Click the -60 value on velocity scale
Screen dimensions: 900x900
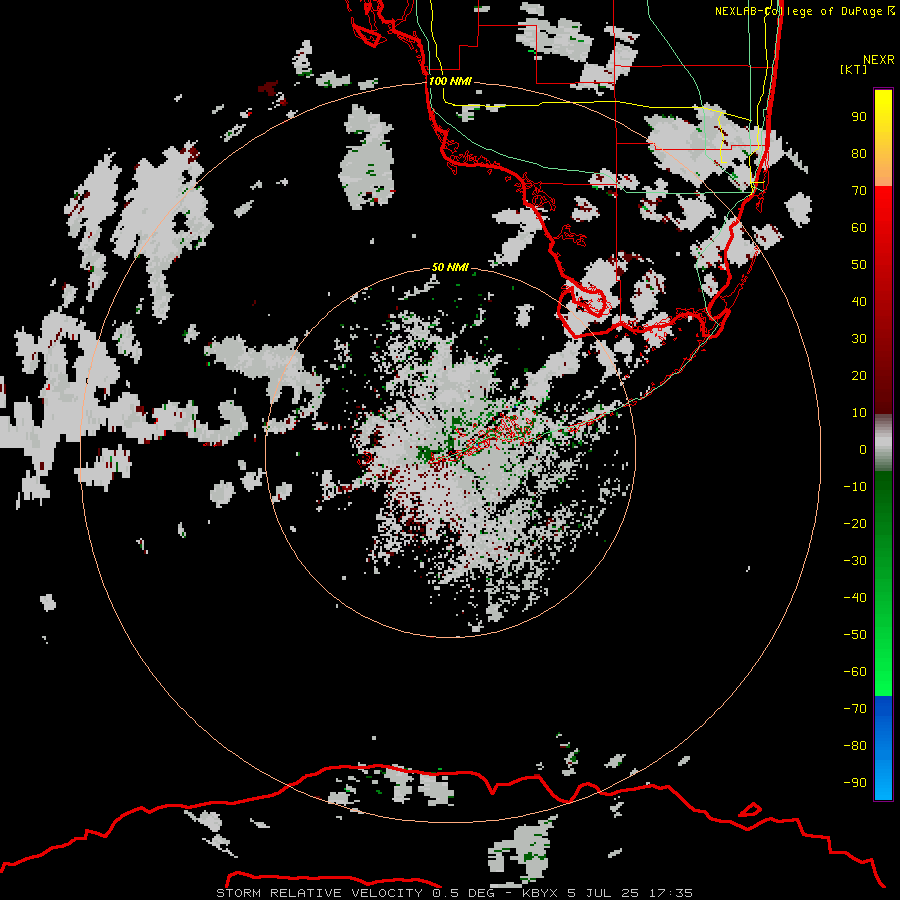coord(855,672)
